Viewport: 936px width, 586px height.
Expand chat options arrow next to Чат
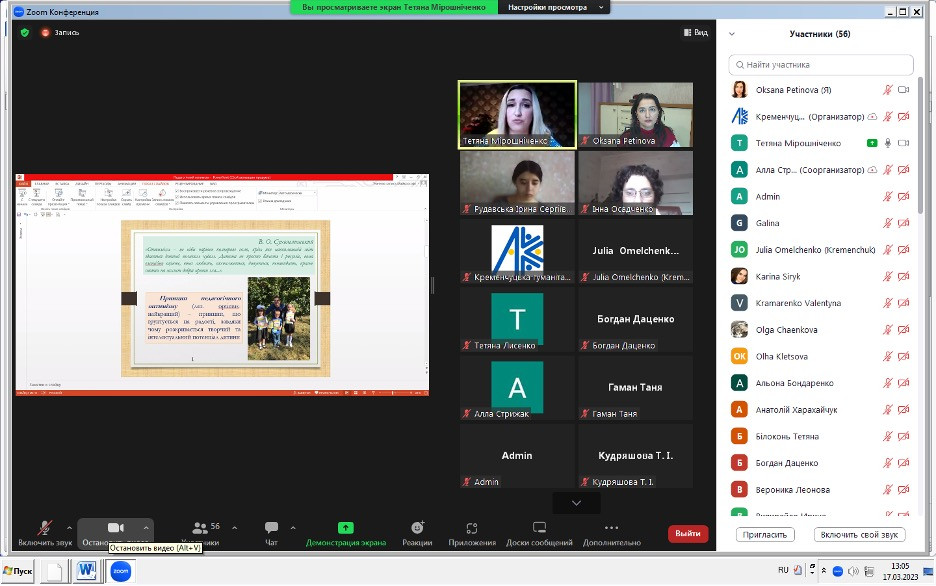(292, 528)
